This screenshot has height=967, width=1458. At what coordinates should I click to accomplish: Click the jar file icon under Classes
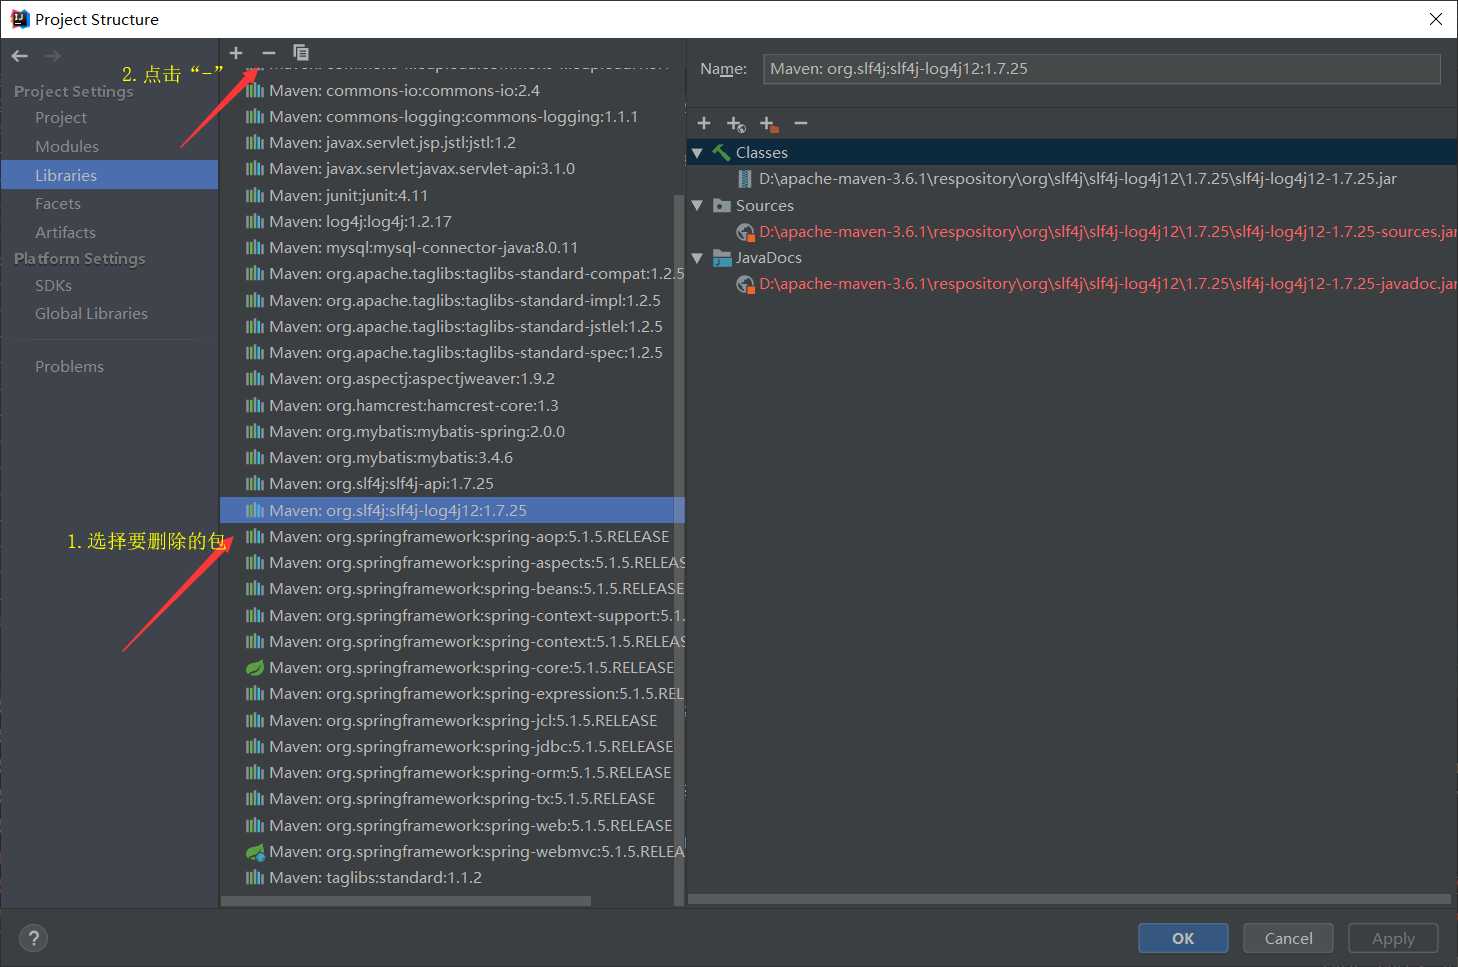click(x=745, y=179)
